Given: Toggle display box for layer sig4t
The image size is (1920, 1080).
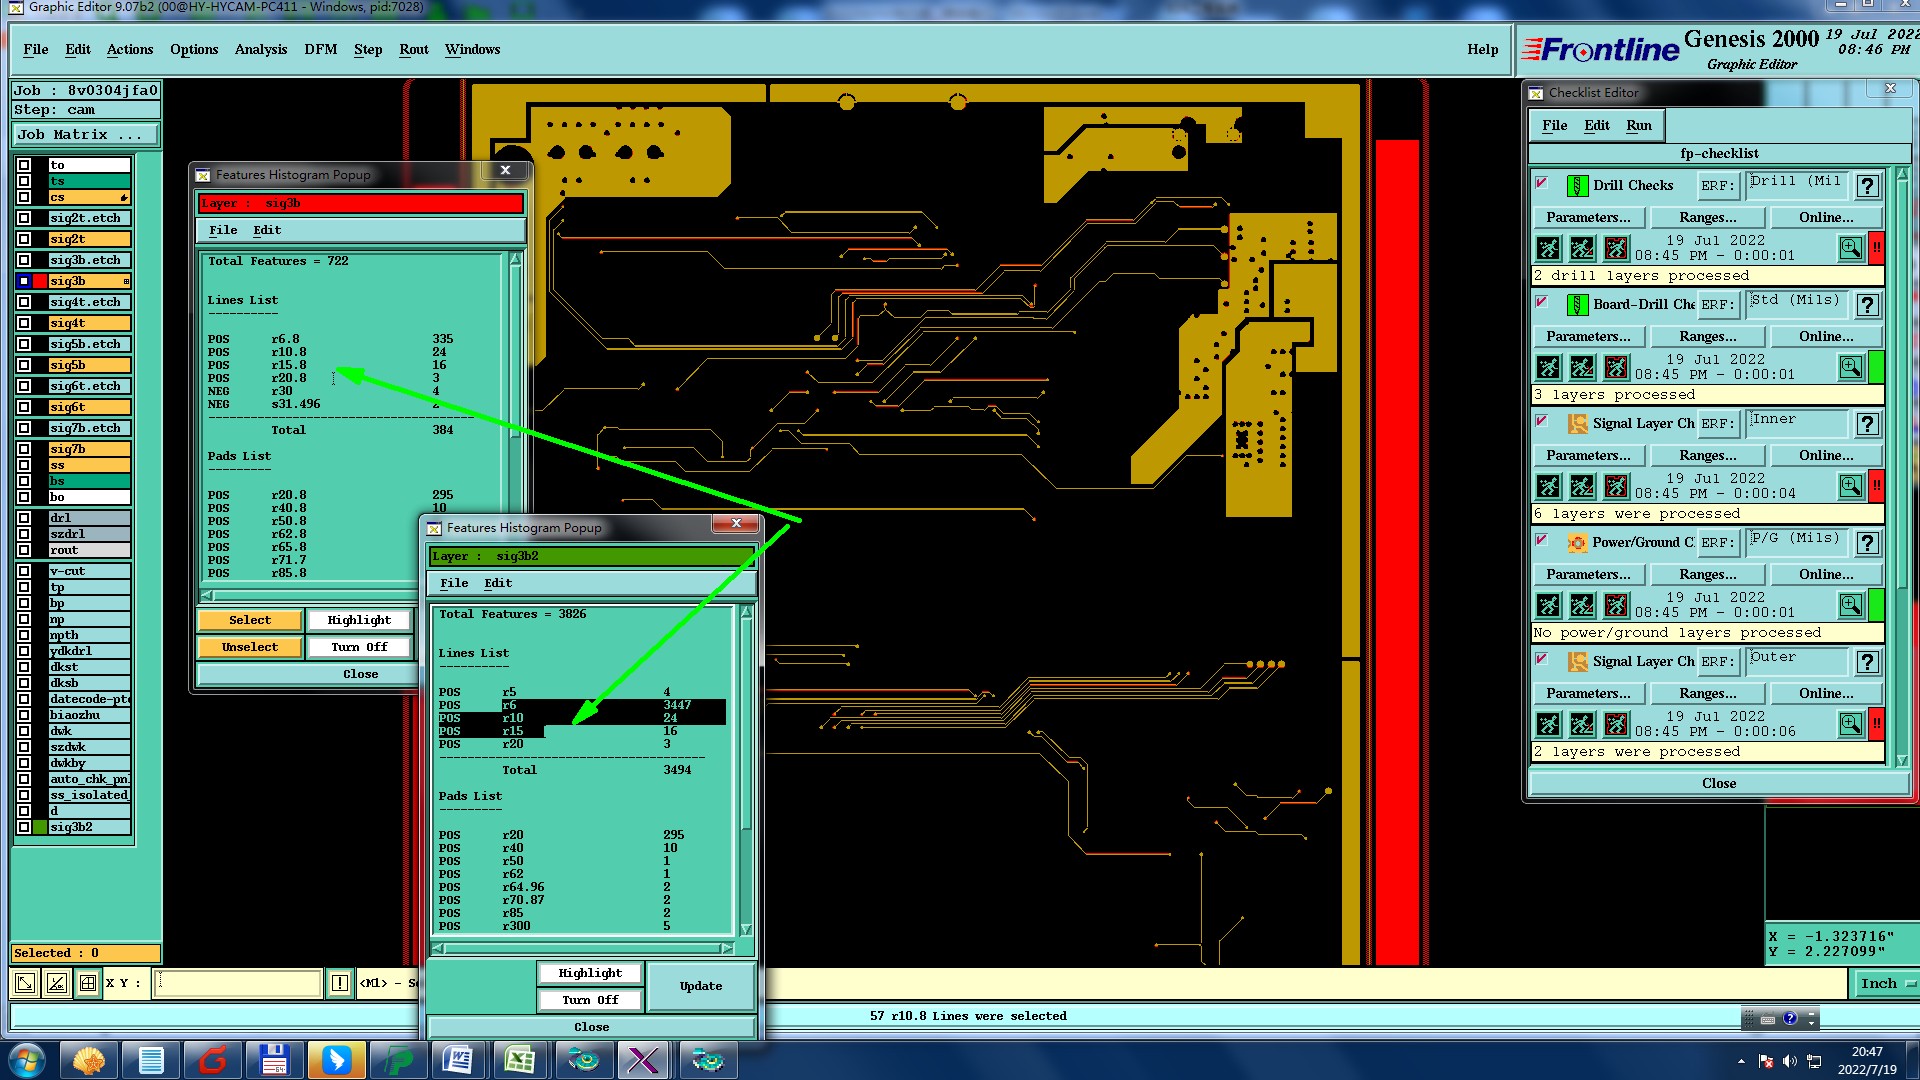Looking at the screenshot, I should (x=24, y=323).
